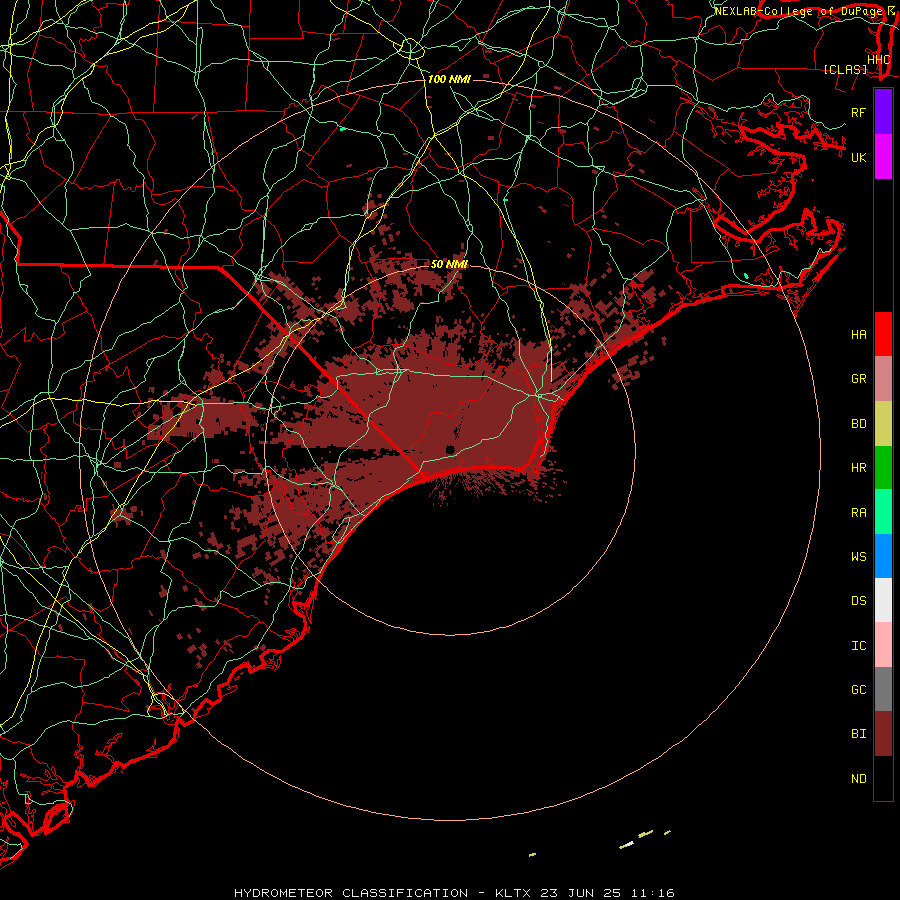Viewport: 900px width, 900px height.
Task: Click the [CLAS] legend header text
Action: [x=845, y=70]
